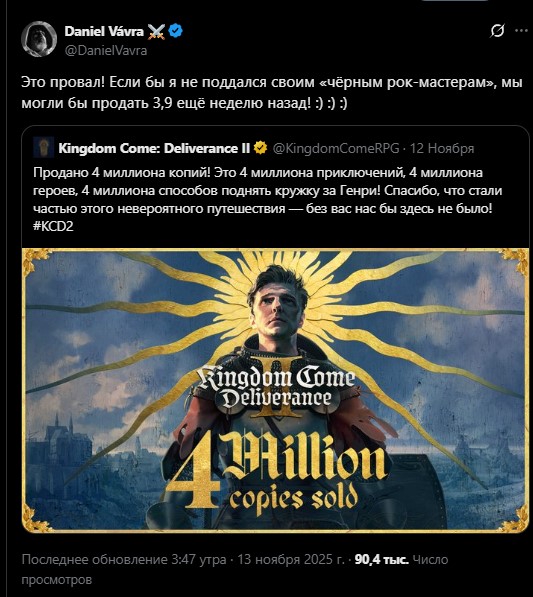Image resolution: width=533 pixels, height=597 pixels.
Task: Click the crossed swords emoji
Action: [156, 31]
